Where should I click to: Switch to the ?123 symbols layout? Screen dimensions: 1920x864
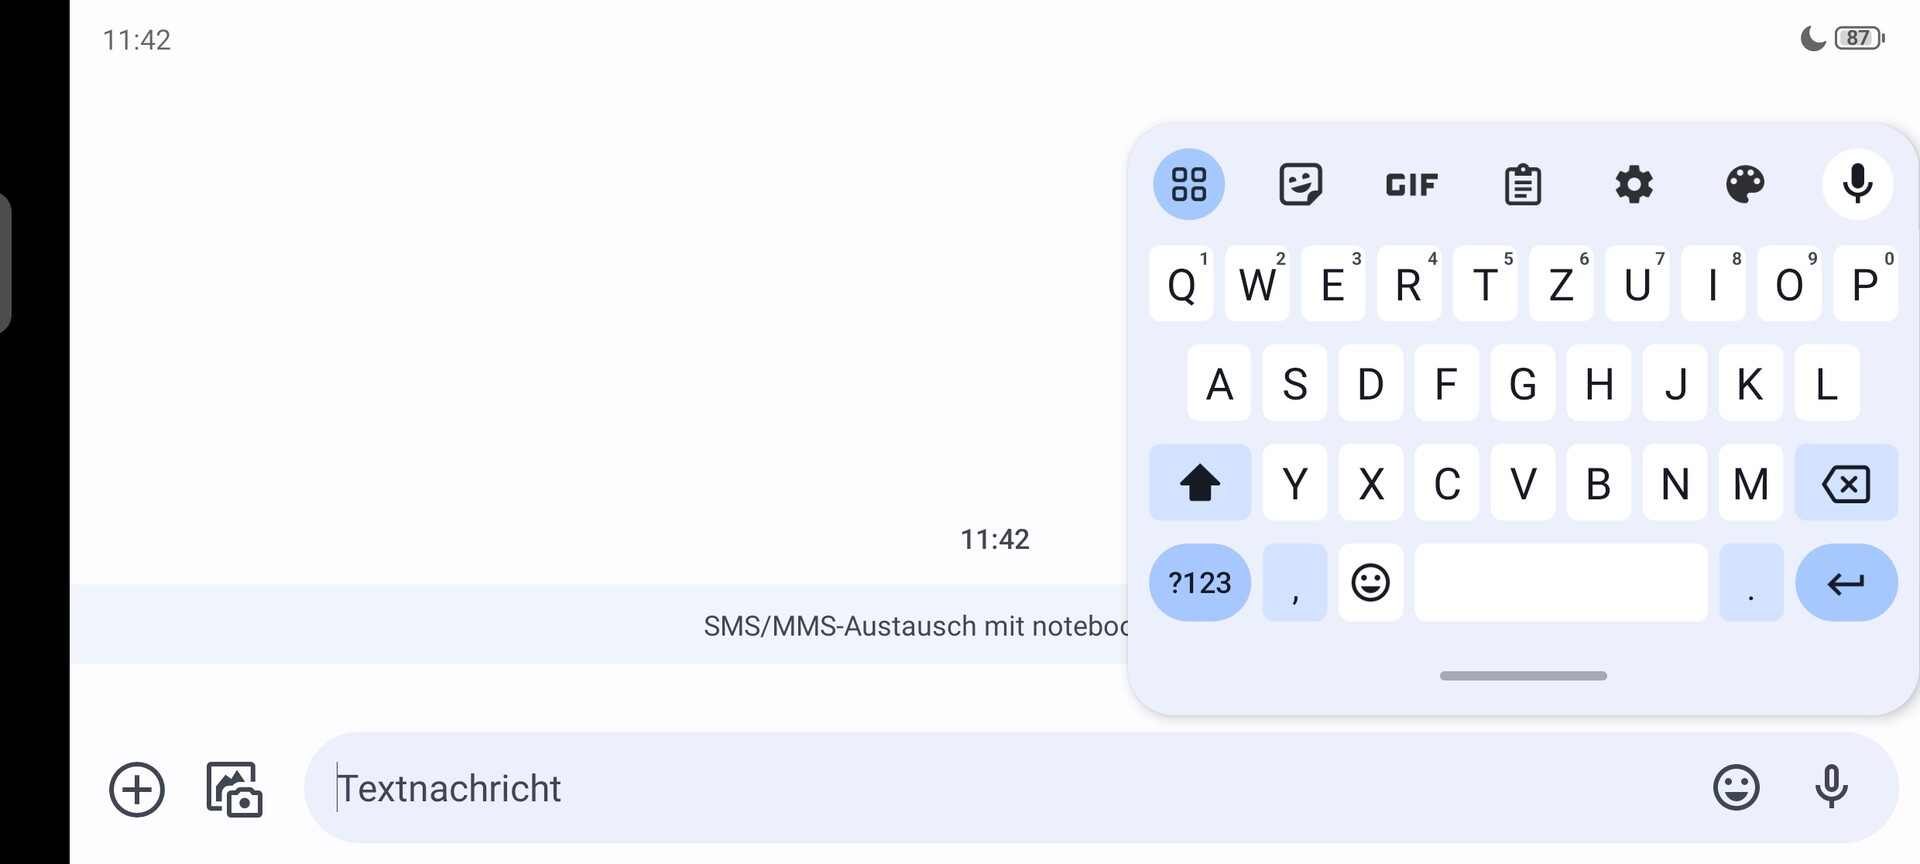[1199, 583]
